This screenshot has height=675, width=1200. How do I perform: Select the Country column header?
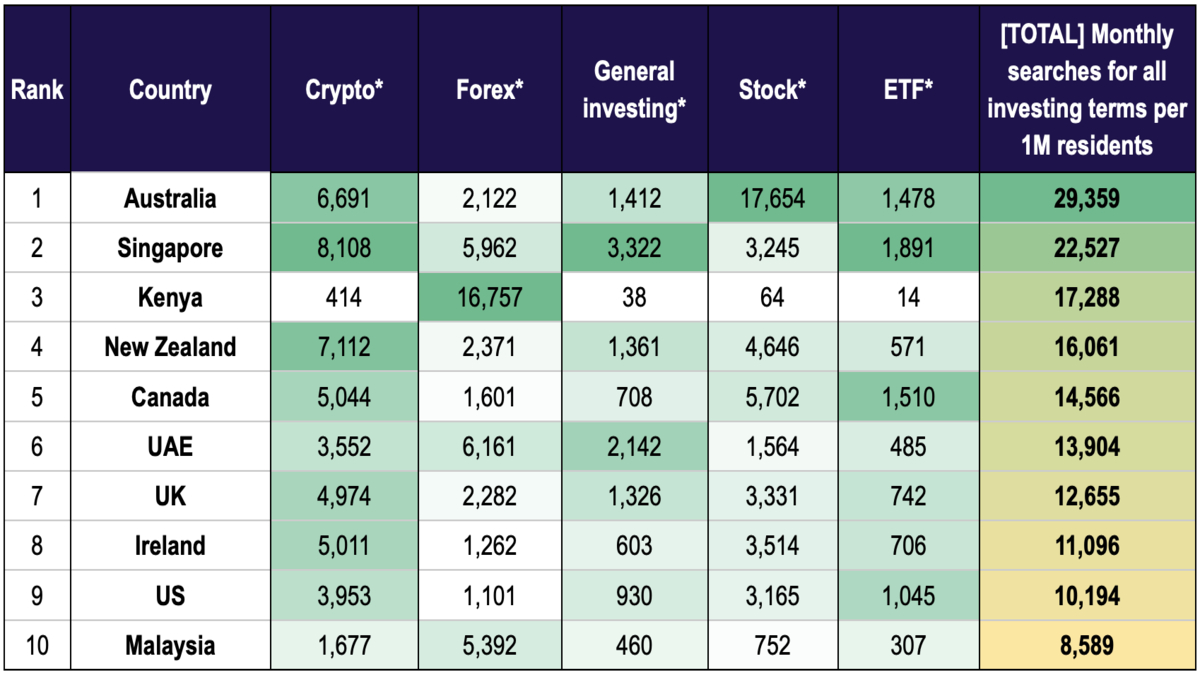(x=170, y=90)
